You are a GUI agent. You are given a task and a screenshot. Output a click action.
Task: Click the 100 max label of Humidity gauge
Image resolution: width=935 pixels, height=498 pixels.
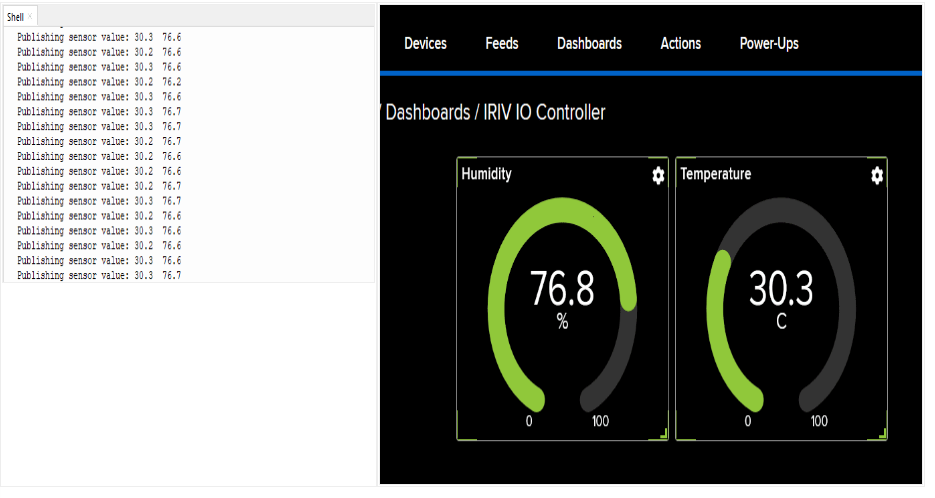[x=600, y=421]
